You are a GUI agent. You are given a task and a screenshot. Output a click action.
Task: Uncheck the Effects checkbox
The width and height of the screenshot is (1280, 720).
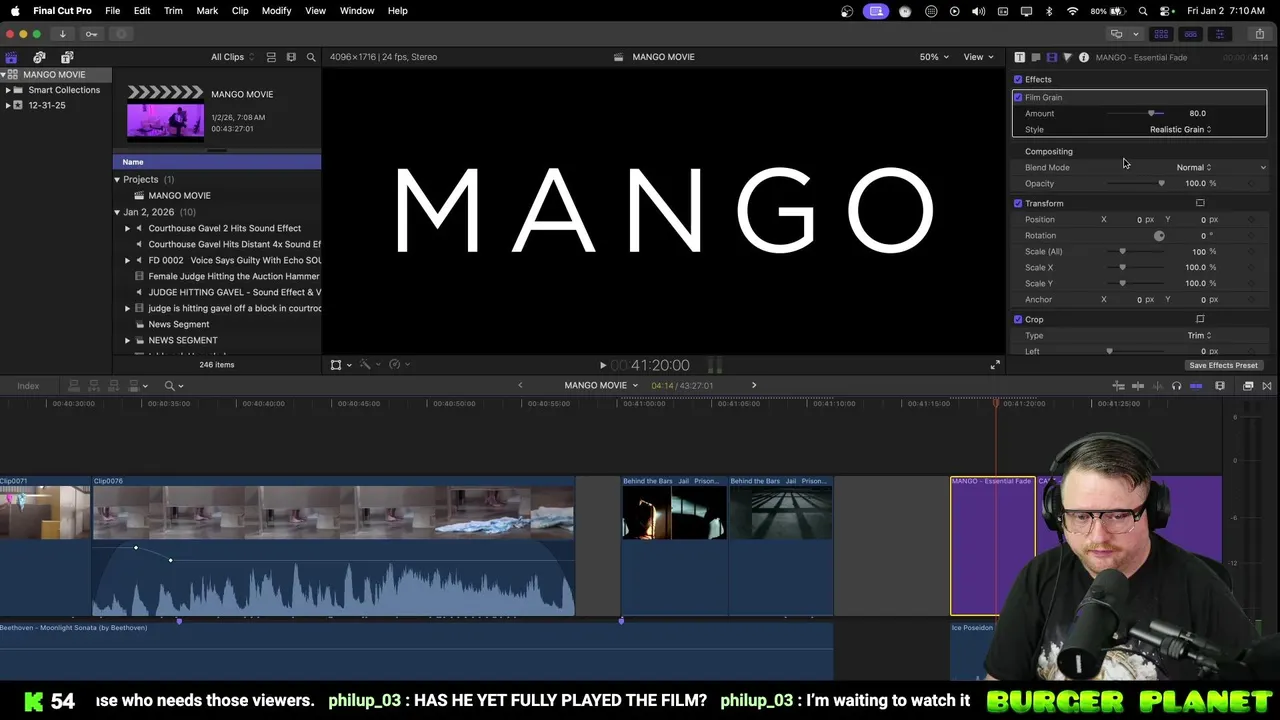1018,79
